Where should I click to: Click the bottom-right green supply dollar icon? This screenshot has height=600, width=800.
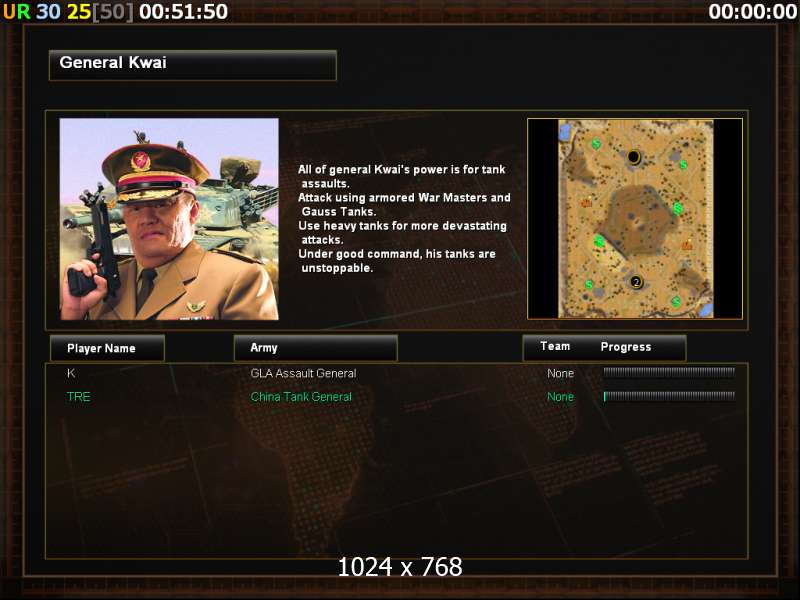pos(676,302)
